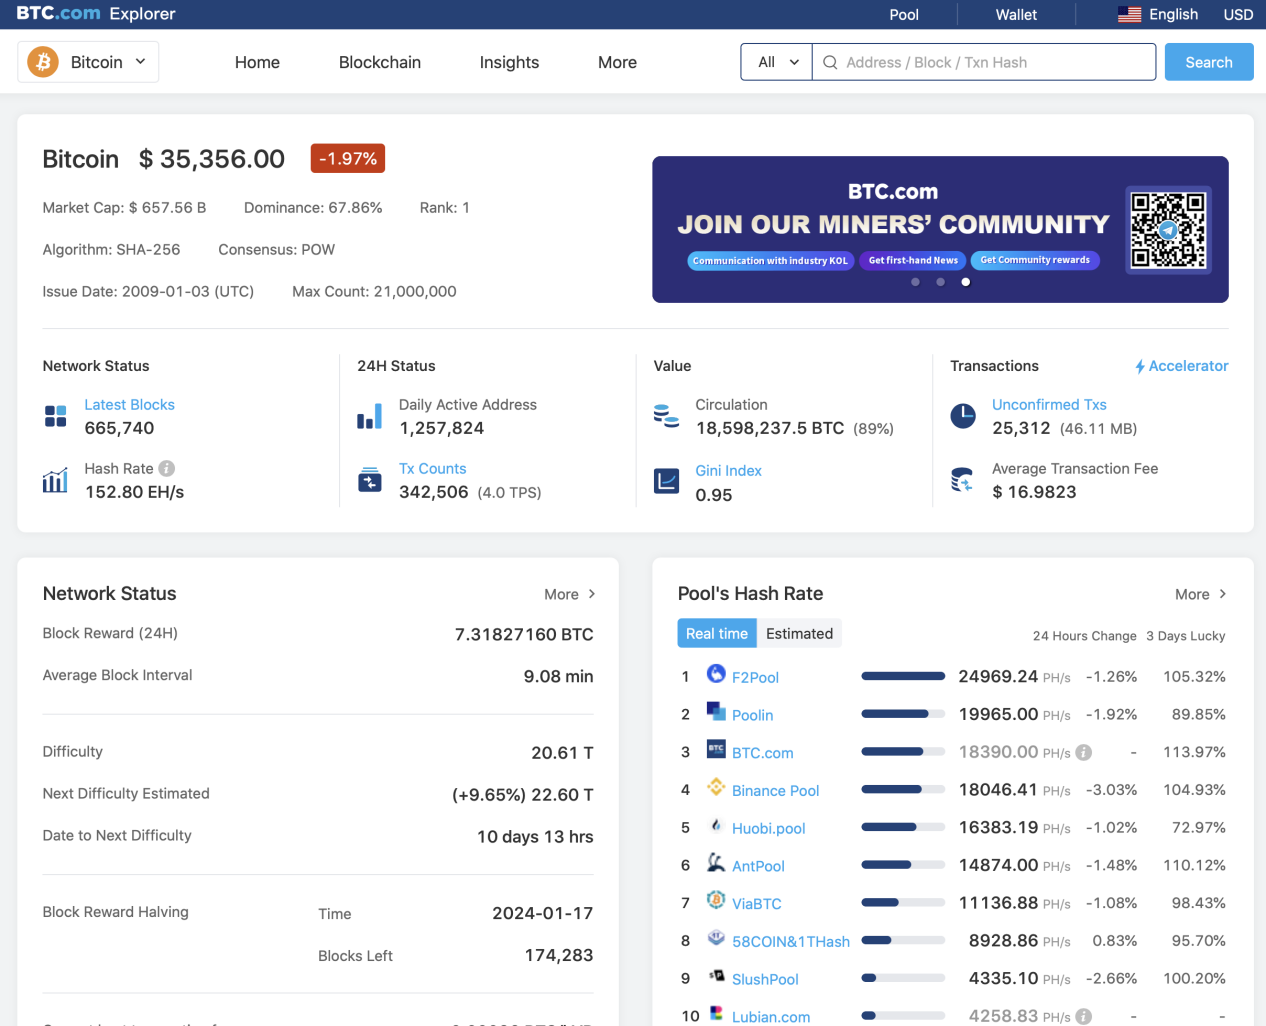Click the Accelerator lightning icon

1140,367
